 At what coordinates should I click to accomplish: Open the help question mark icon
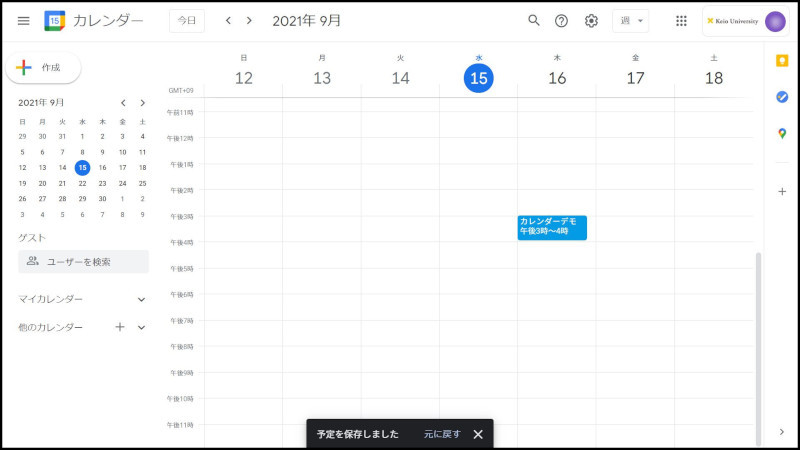tap(562, 21)
